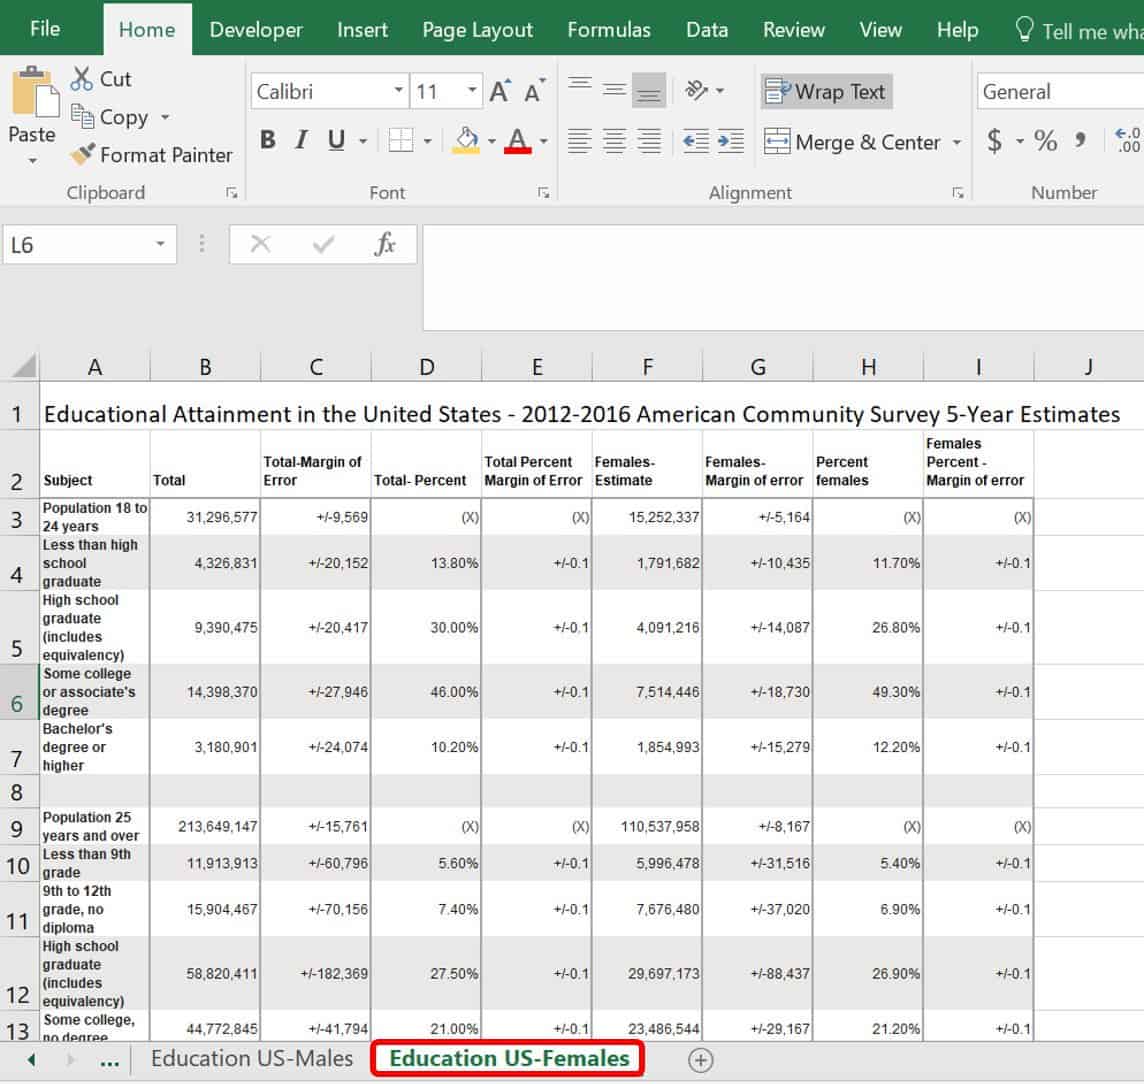This screenshot has height=1084, width=1144.
Task: Decrease the cell indent
Action: (x=695, y=140)
